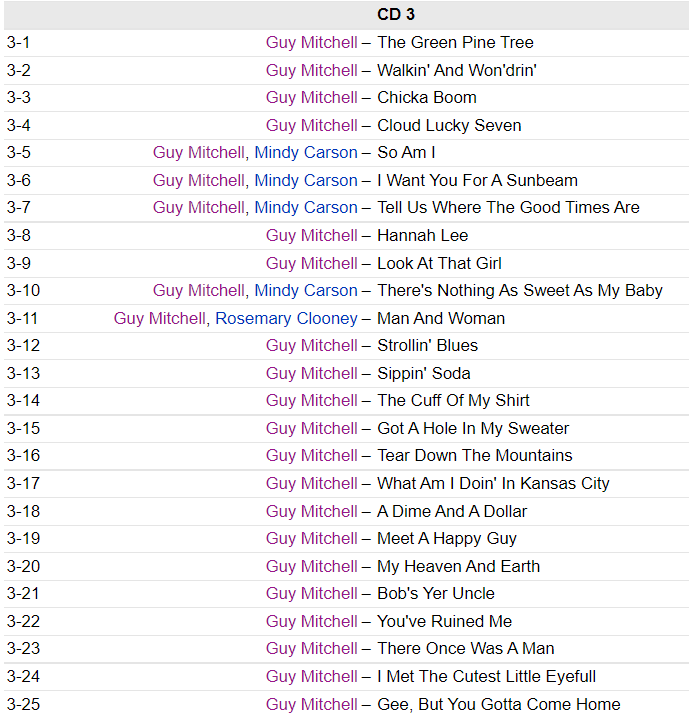Open Guy Mitchell link on track 3-10
689x719 pixels.
coord(198,291)
